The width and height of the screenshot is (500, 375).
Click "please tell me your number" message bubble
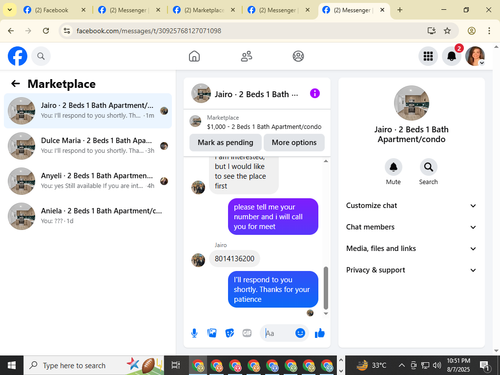(x=273, y=217)
